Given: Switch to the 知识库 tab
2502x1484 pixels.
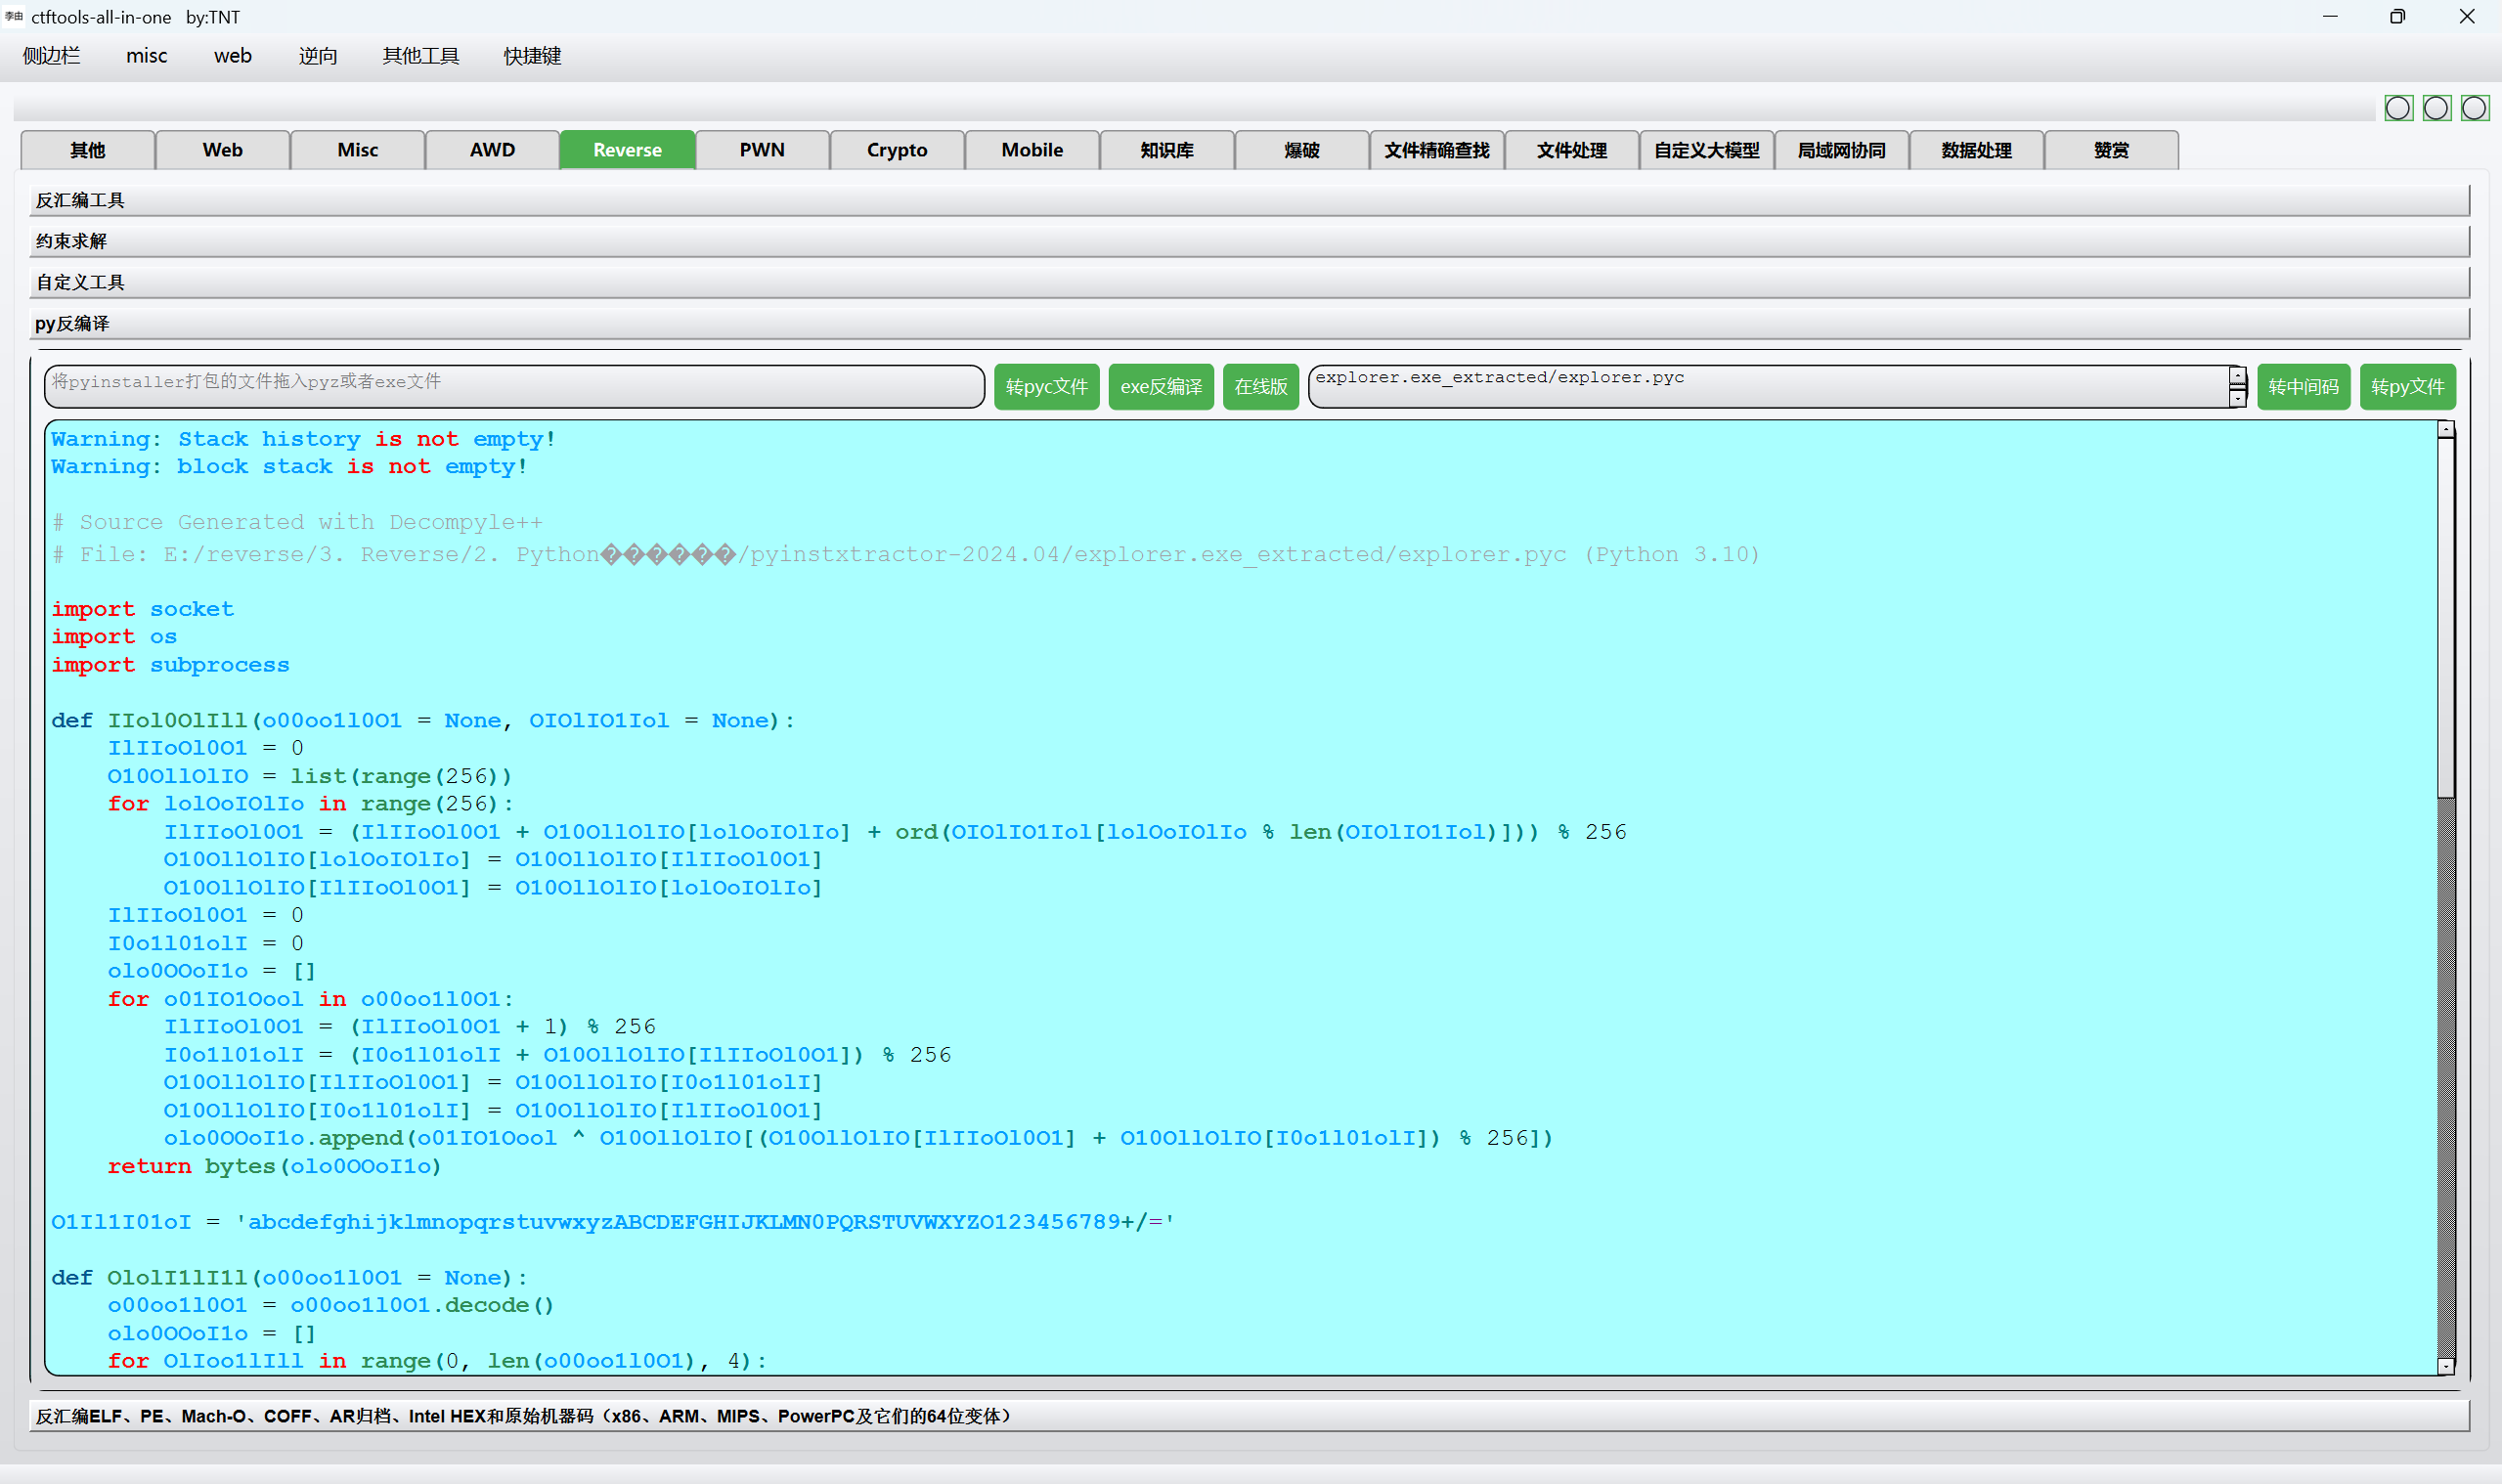Looking at the screenshot, I should (x=1167, y=150).
